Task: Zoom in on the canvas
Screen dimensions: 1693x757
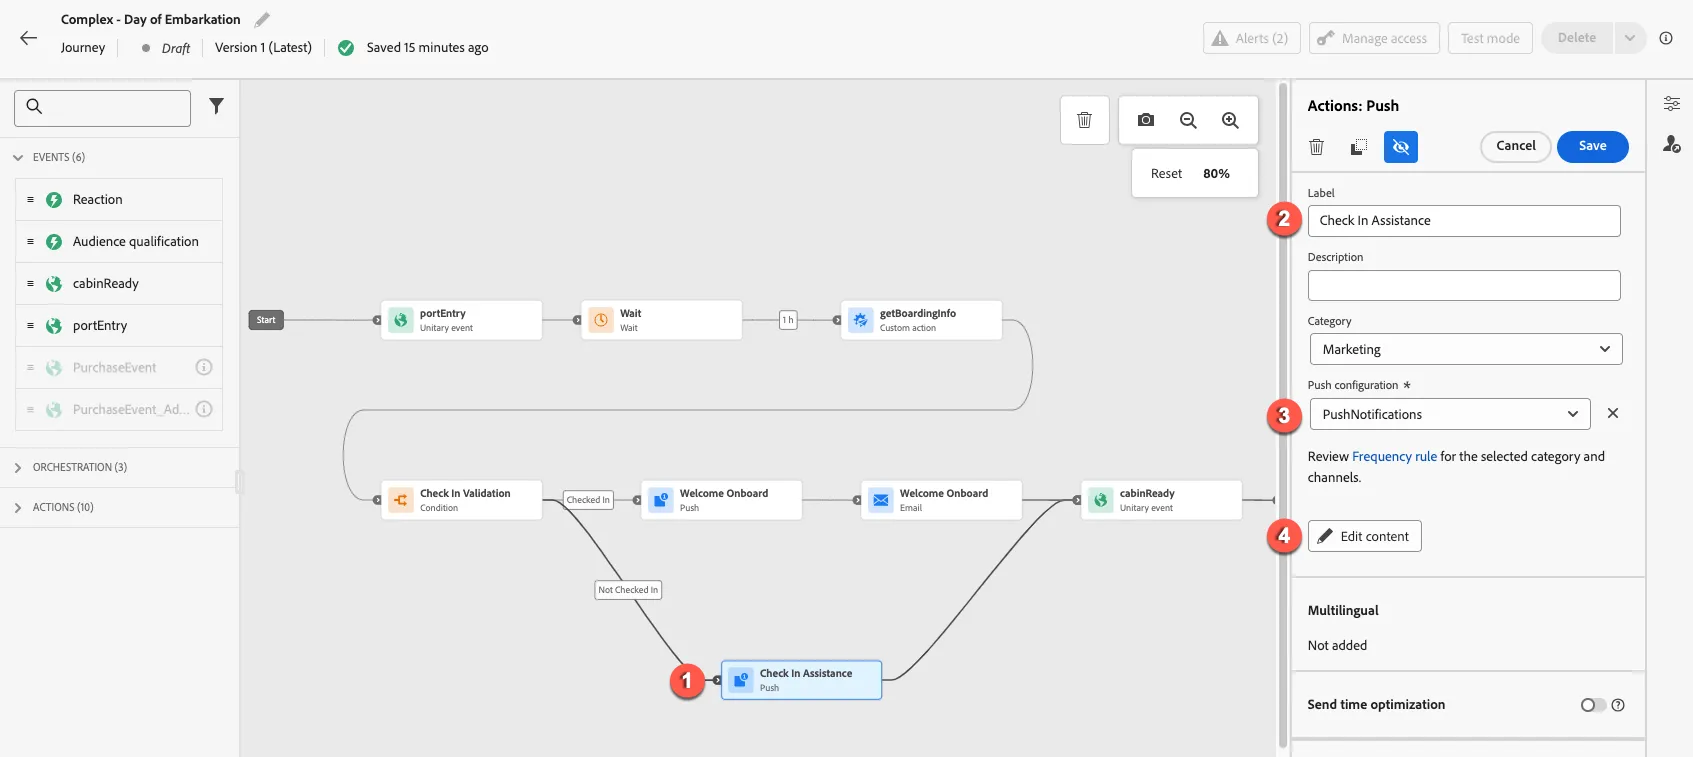Action: pos(1230,120)
